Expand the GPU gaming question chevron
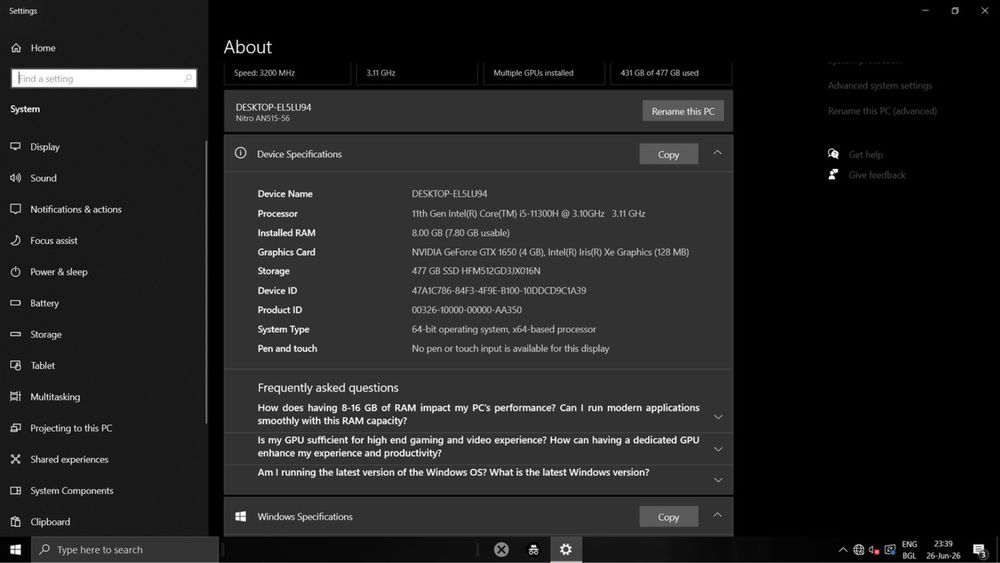Image resolution: width=1000 pixels, height=563 pixels. tap(718, 449)
